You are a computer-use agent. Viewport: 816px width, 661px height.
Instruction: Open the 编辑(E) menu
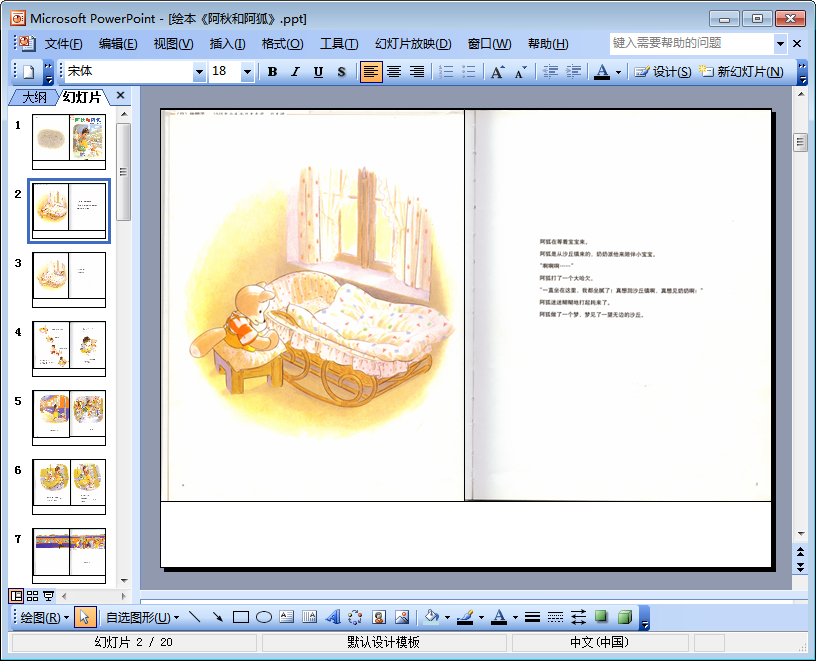pos(118,44)
